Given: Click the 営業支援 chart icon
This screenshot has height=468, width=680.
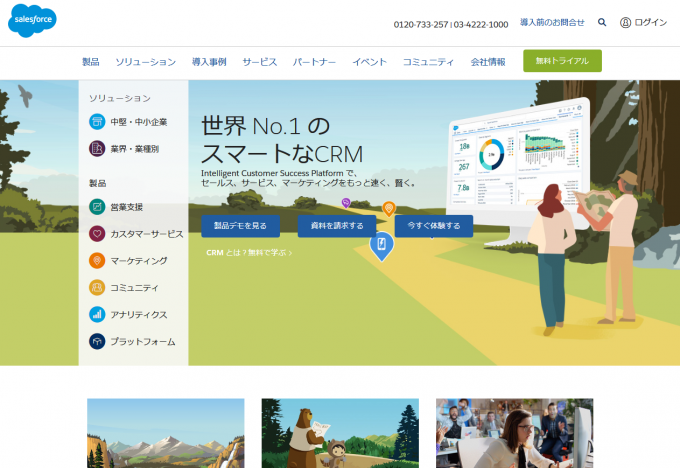Looking at the screenshot, I should 97,207.
